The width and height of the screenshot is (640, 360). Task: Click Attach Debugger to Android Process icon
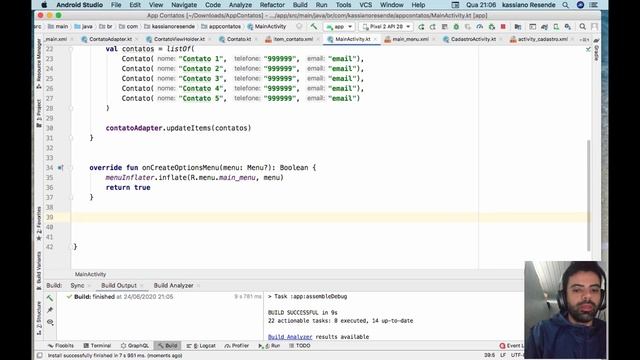(x=491, y=27)
